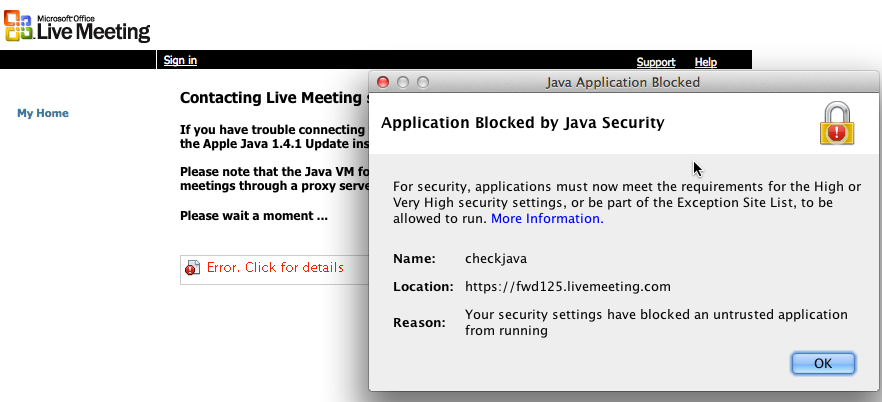Click the application name "checkjava"

pos(495,258)
